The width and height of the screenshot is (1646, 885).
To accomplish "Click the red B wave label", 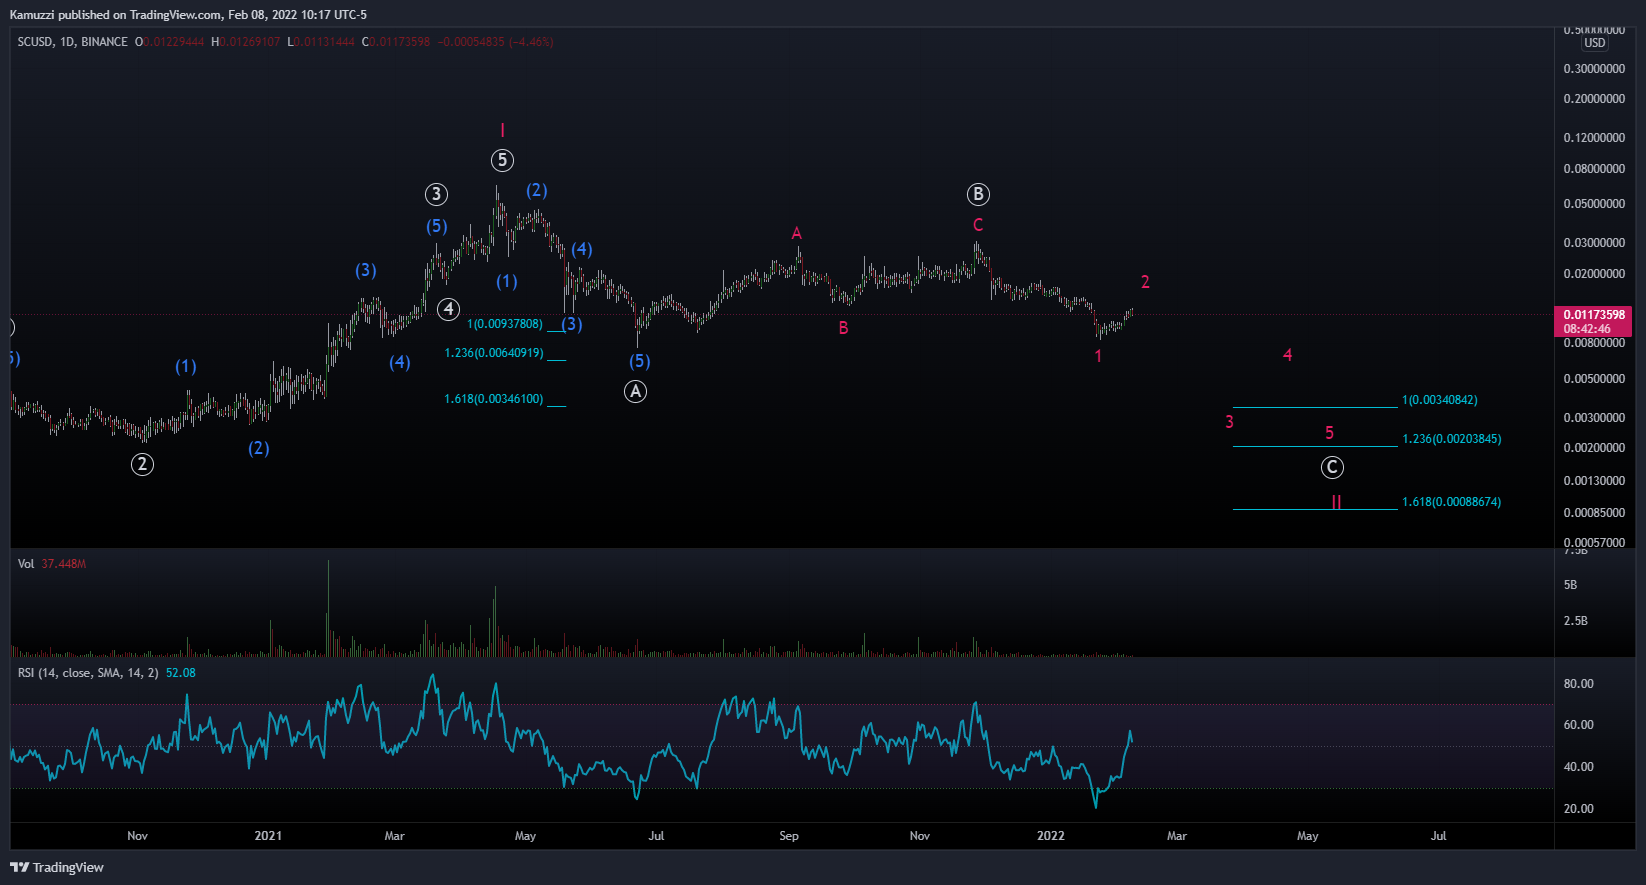I will tap(843, 328).
